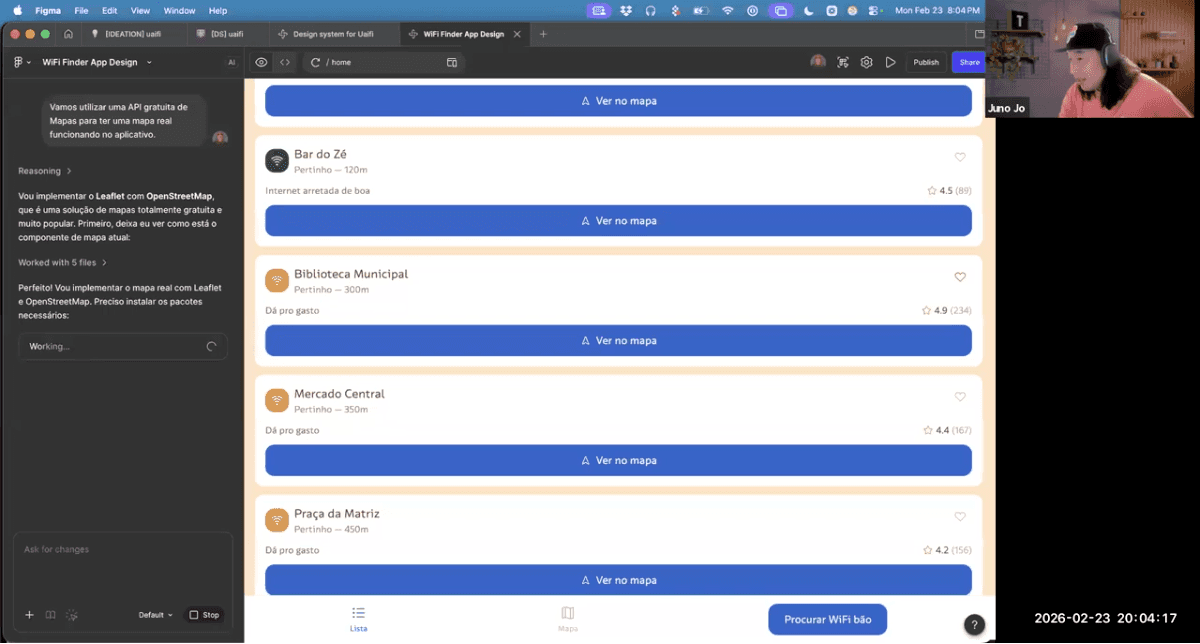The image size is (1200, 644).
Task: Switch to preview mode eye icon
Action: [261, 62]
